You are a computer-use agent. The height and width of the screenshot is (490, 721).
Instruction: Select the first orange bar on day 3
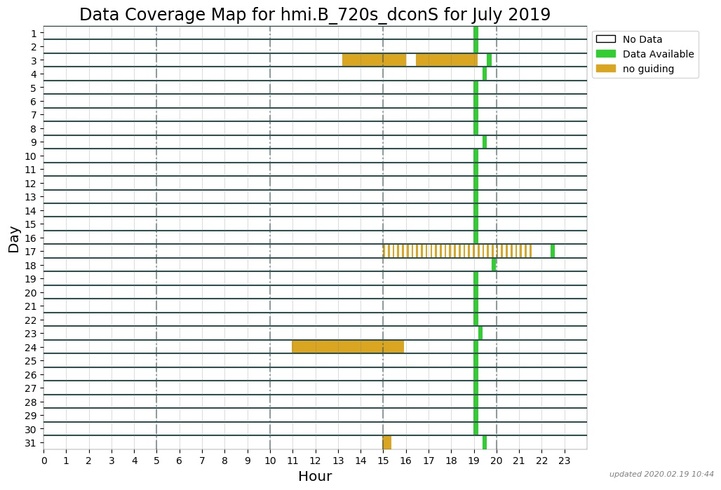tap(374, 60)
